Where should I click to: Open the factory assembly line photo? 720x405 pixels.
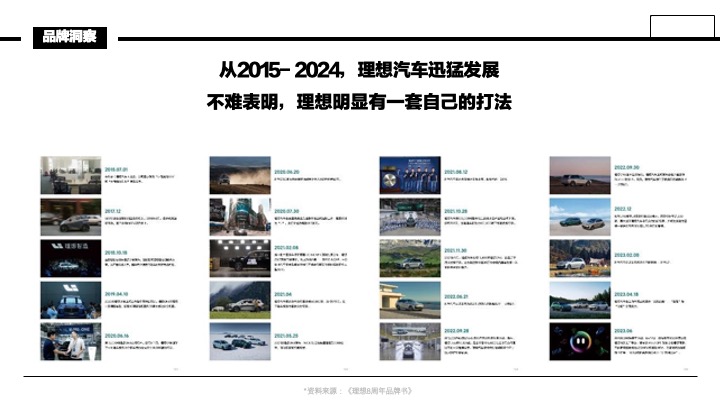tap(410, 342)
